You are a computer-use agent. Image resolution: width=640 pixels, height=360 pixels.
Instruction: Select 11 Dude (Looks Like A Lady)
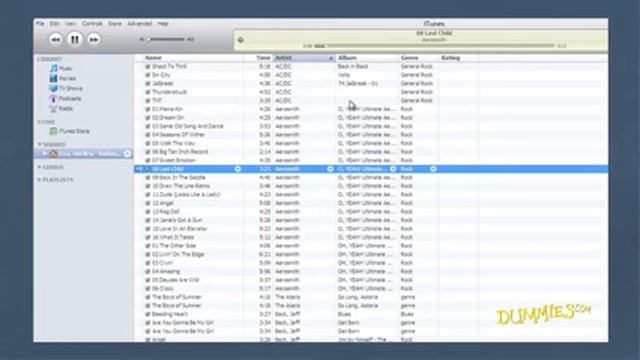[186, 195]
